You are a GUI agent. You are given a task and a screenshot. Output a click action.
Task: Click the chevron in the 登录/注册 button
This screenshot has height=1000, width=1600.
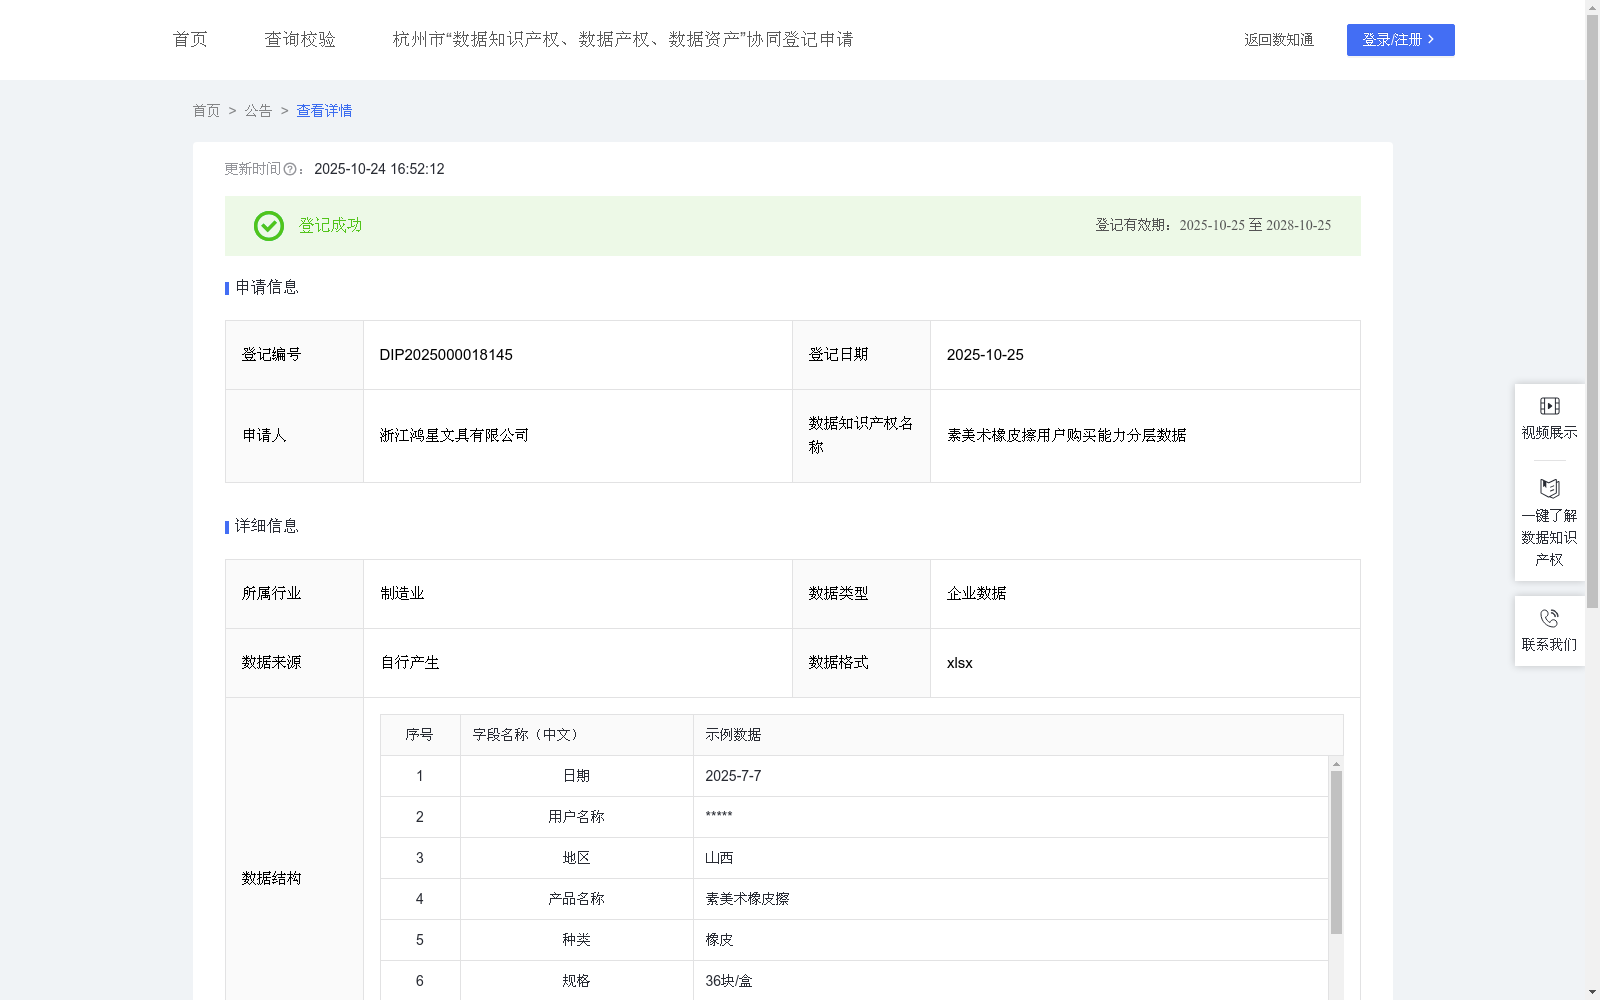coord(1431,40)
